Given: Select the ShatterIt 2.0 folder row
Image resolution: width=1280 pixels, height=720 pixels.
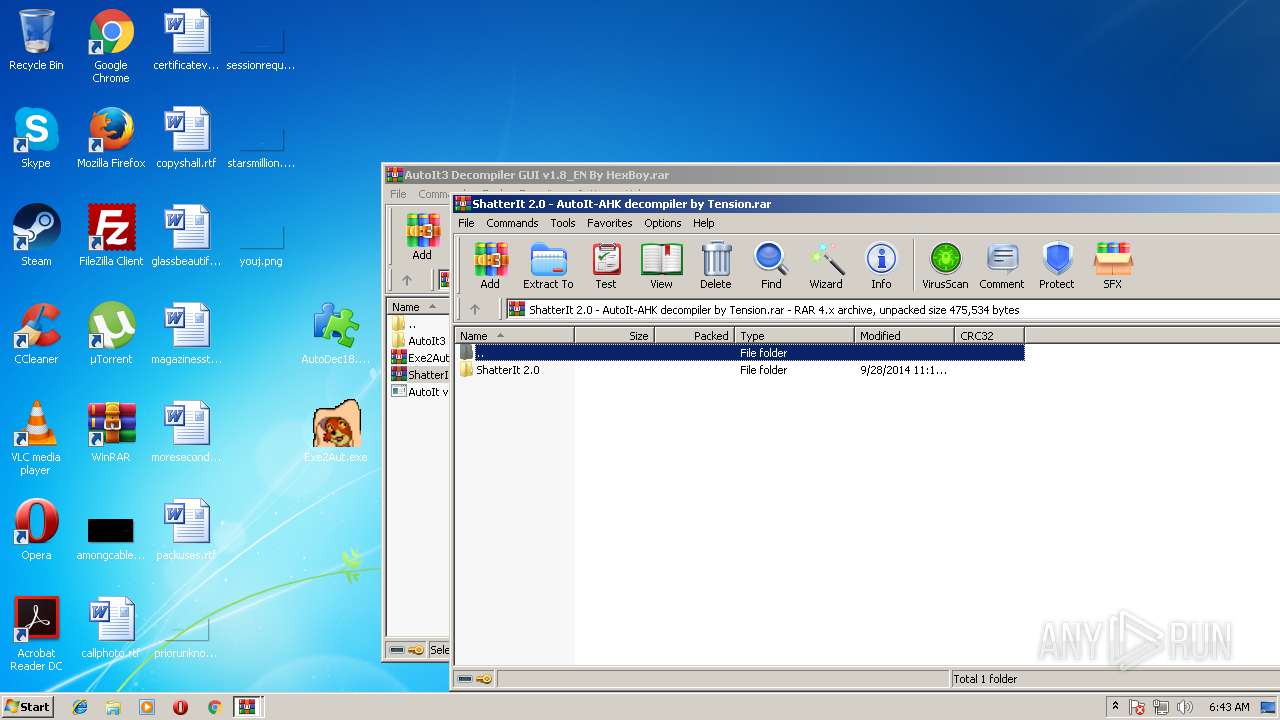Looking at the screenshot, I should click(740, 370).
